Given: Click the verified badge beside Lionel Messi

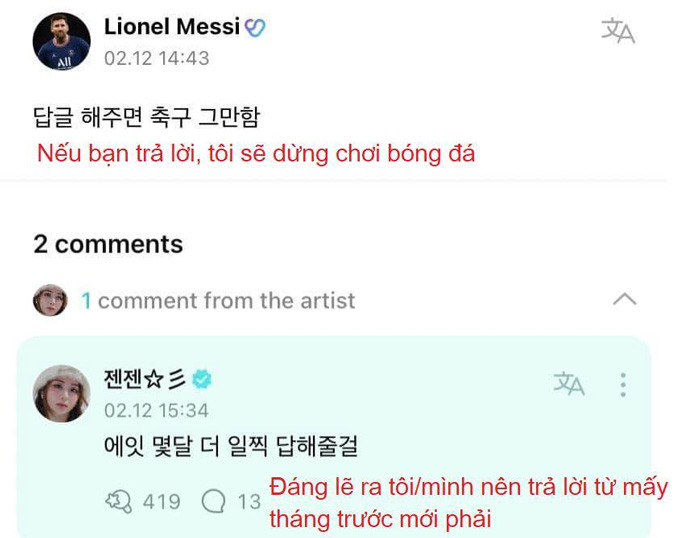Looking at the screenshot, I should click(x=255, y=28).
